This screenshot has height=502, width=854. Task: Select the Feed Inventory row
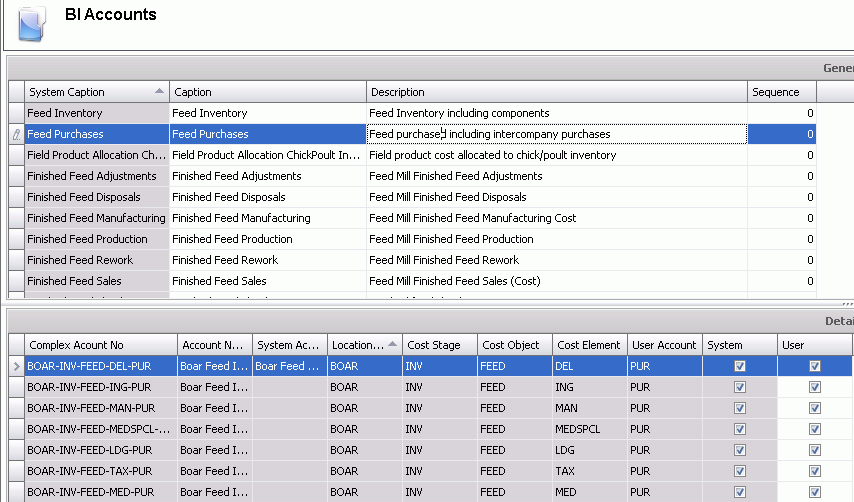[x=96, y=113]
